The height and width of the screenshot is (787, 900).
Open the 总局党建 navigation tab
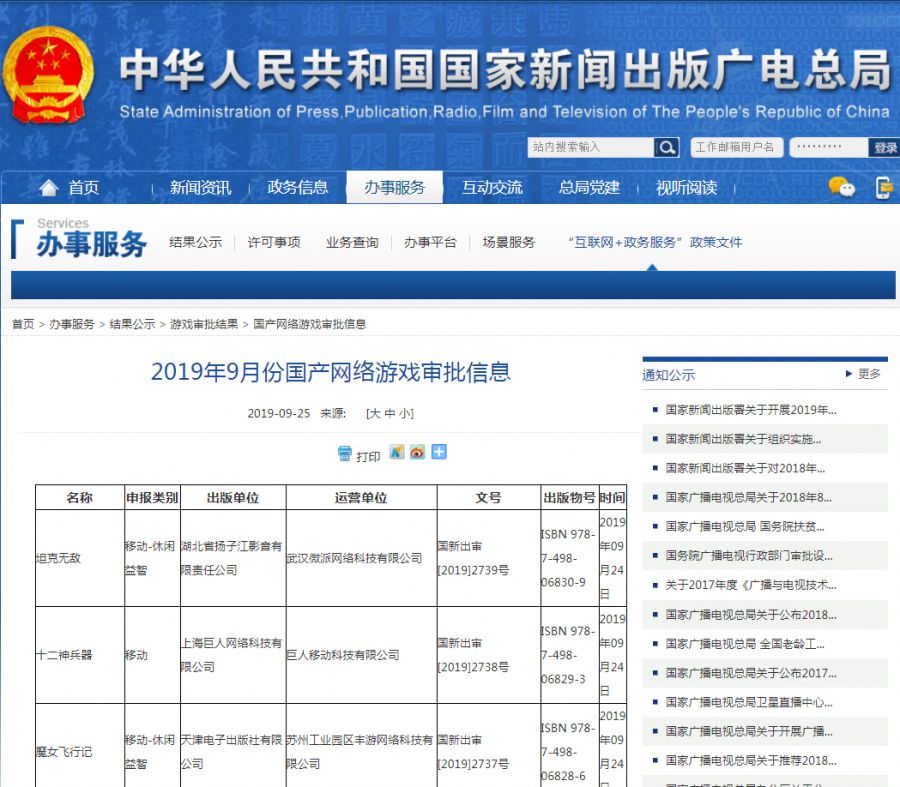[589, 188]
